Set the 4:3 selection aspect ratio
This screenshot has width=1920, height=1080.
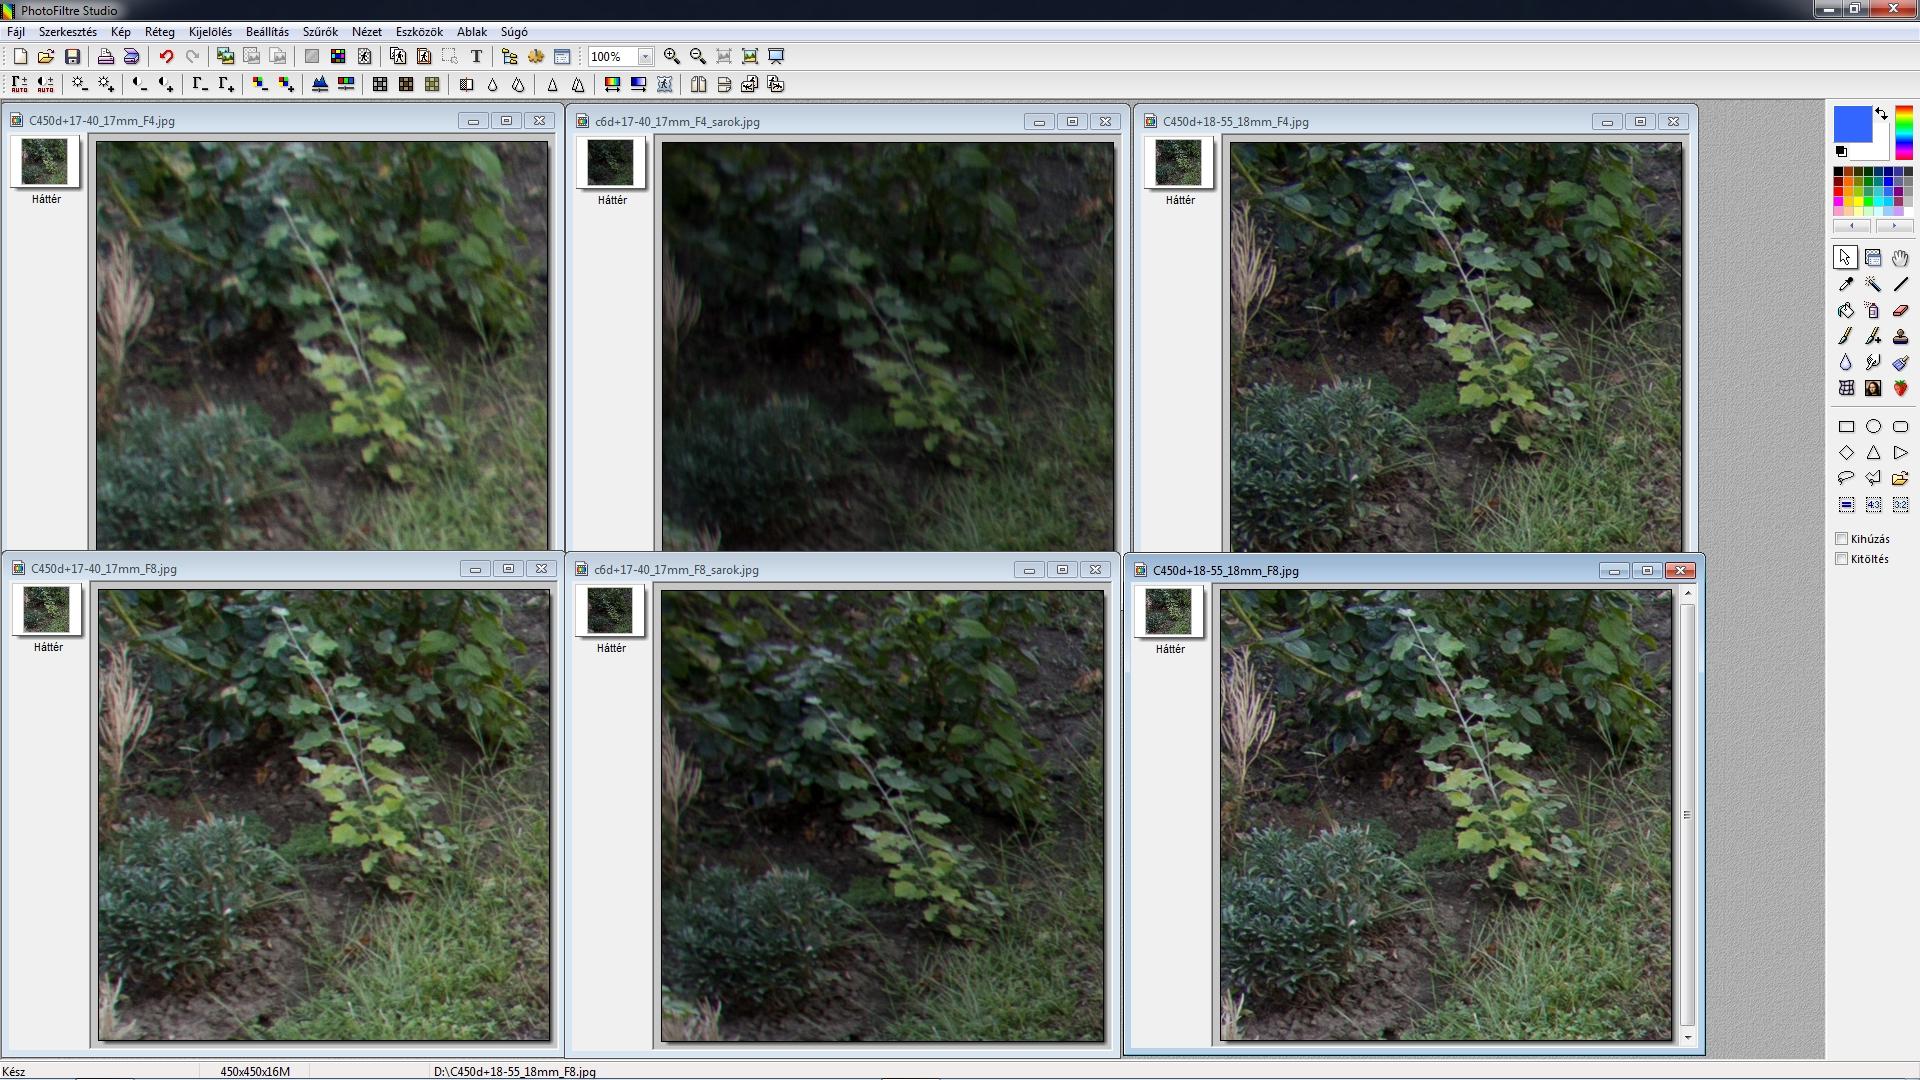1873,504
